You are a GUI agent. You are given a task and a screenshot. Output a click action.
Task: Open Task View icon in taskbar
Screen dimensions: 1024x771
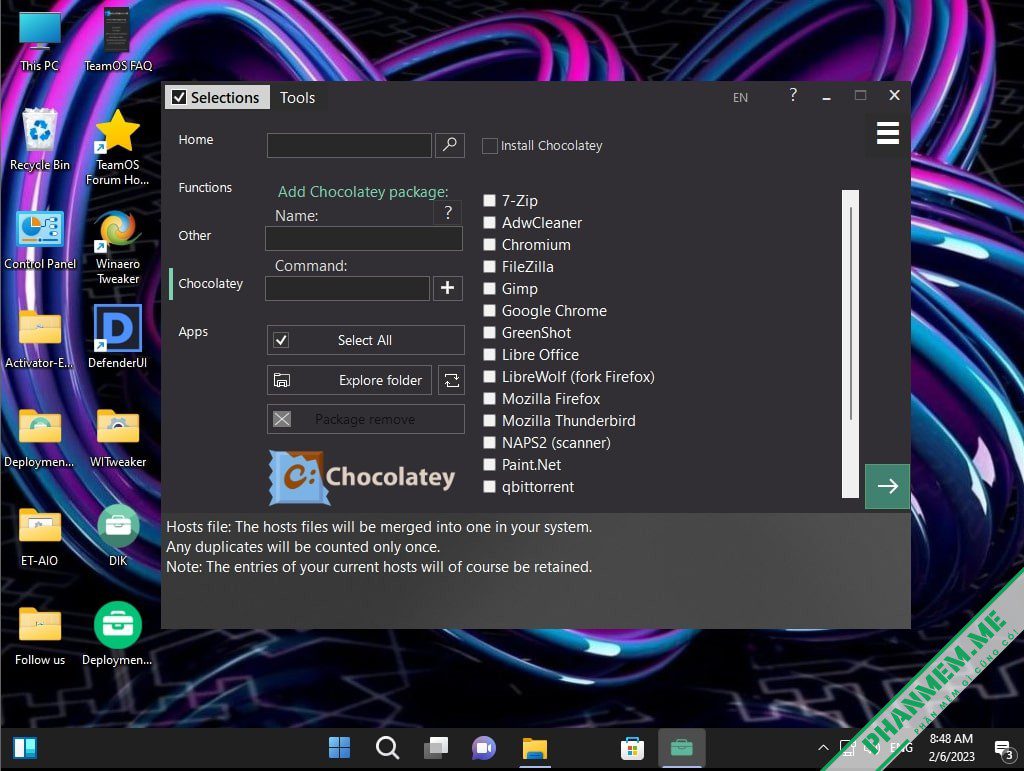coord(436,747)
